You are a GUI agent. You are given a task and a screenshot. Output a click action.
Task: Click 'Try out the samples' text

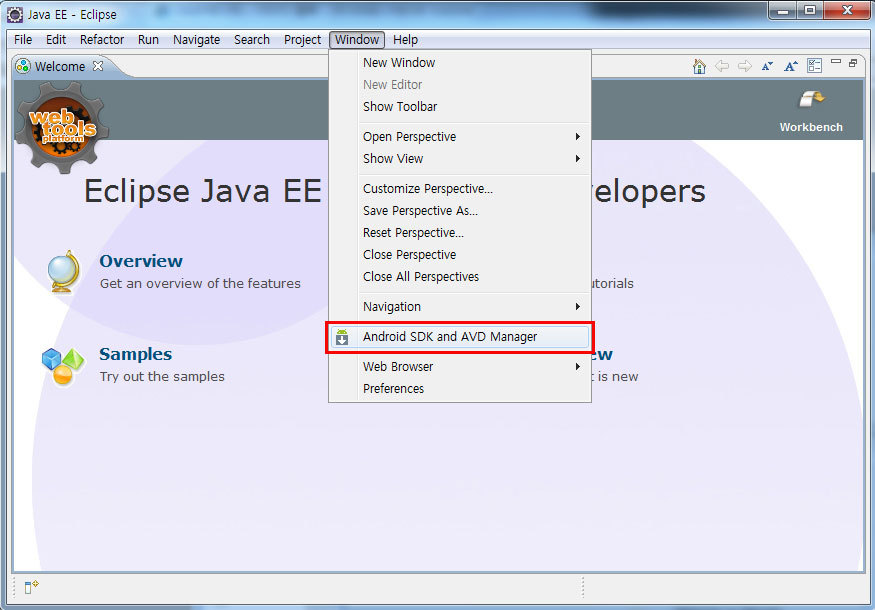coord(162,377)
